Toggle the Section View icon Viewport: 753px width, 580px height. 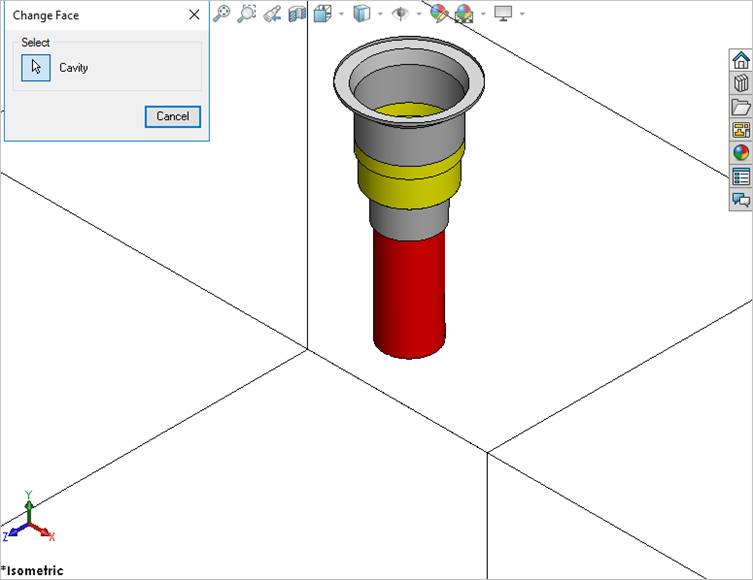pos(297,13)
